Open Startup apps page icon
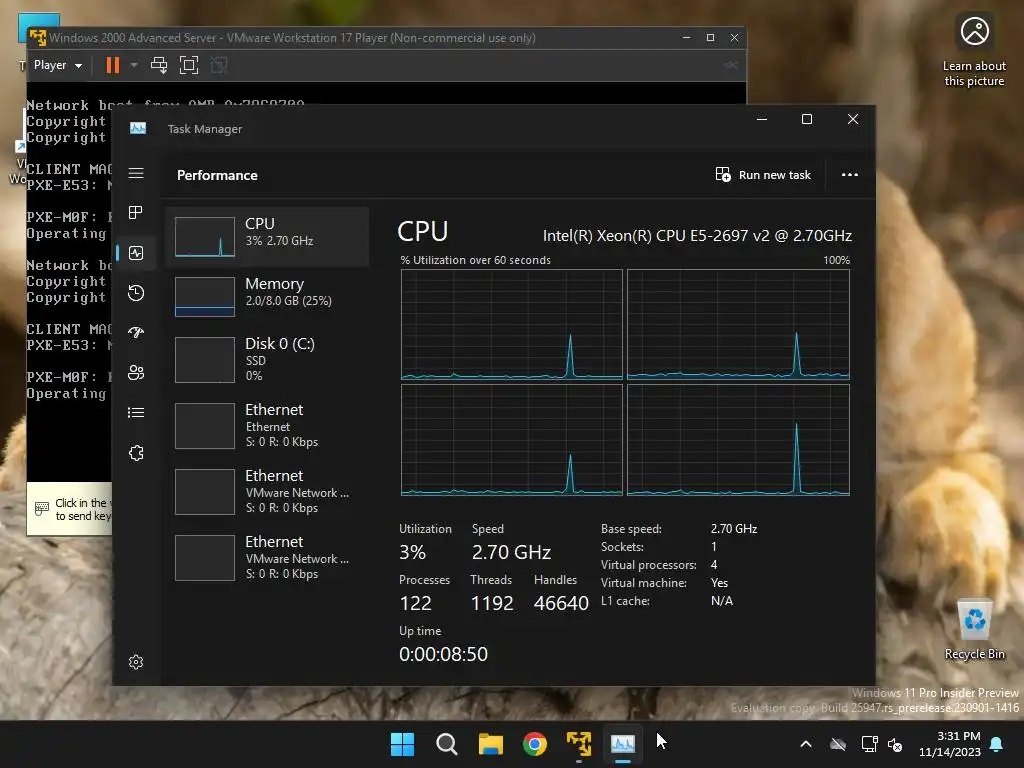 [136, 333]
